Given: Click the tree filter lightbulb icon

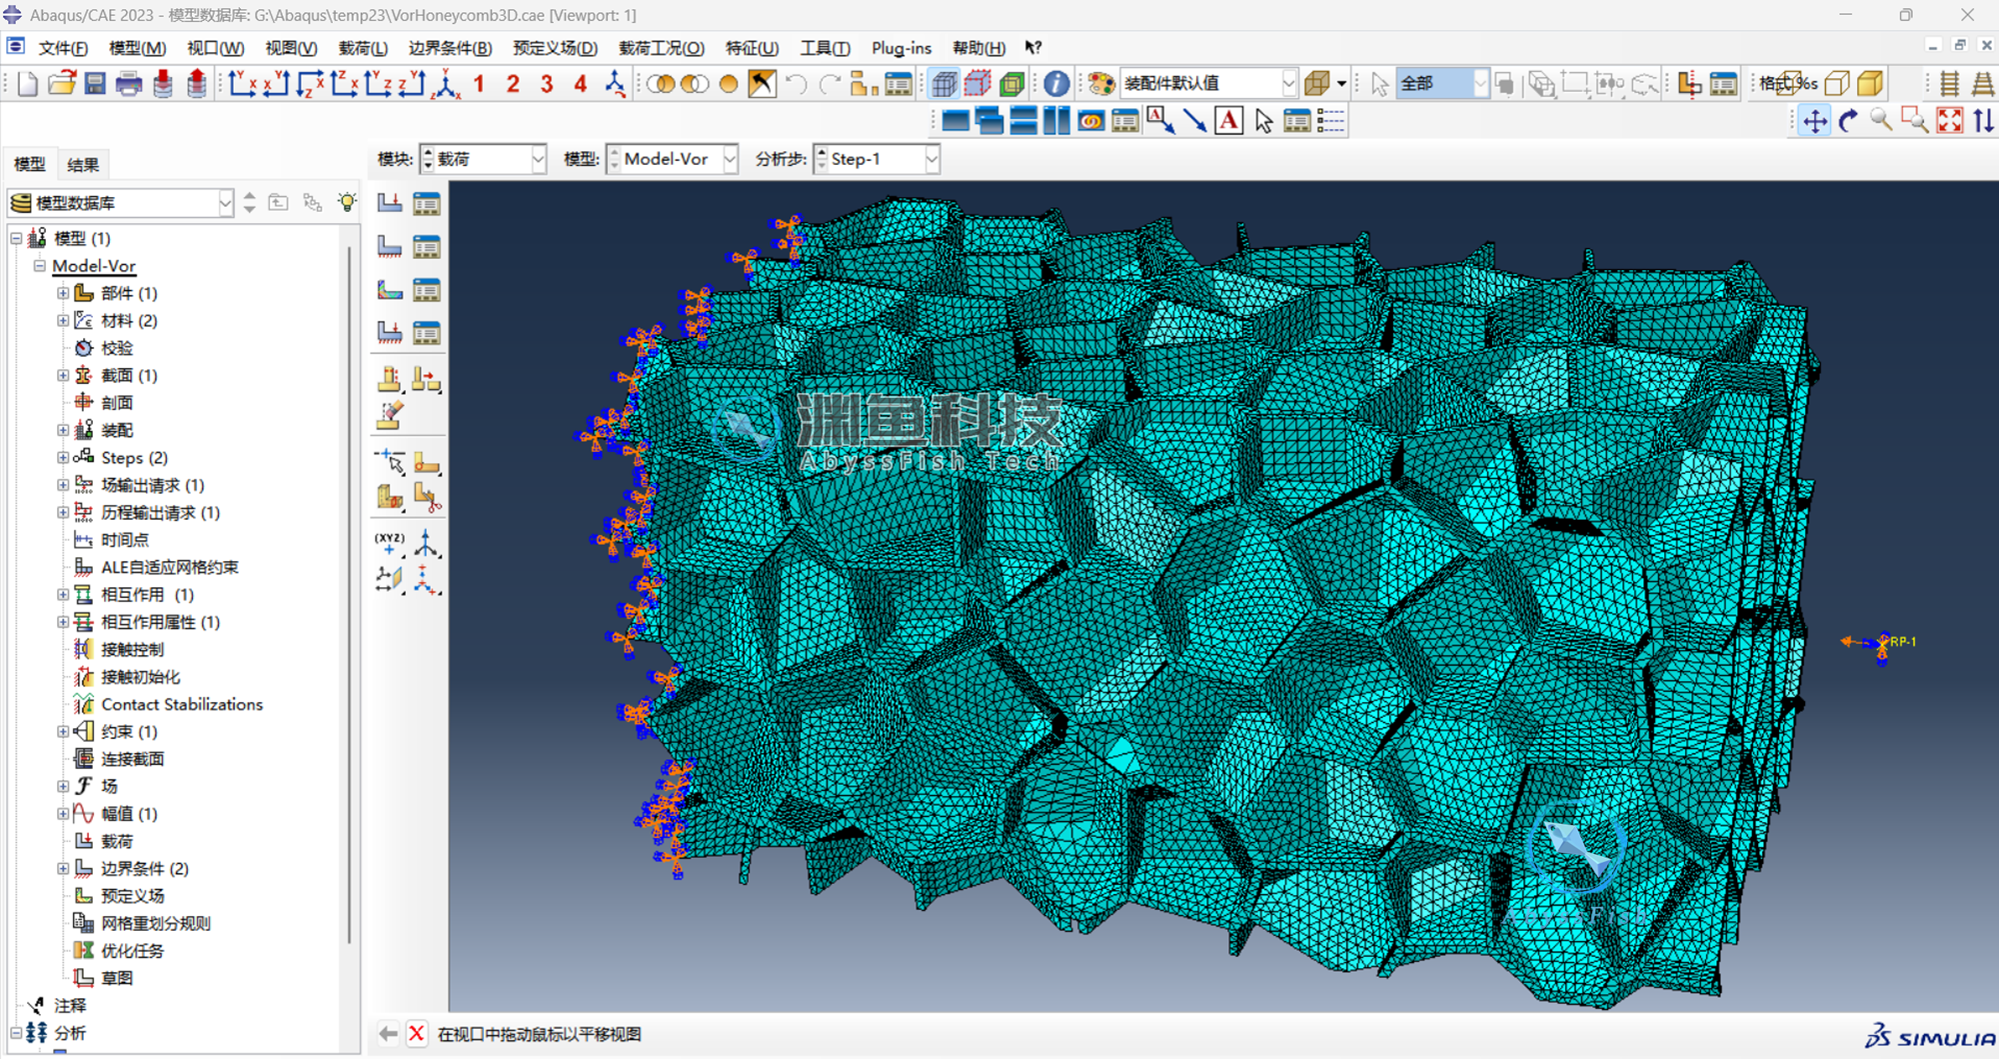Looking at the screenshot, I should [347, 202].
